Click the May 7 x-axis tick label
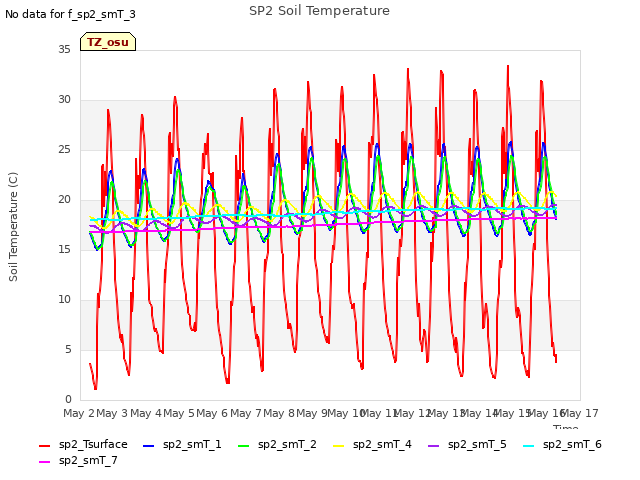The image size is (640, 480). (246, 413)
